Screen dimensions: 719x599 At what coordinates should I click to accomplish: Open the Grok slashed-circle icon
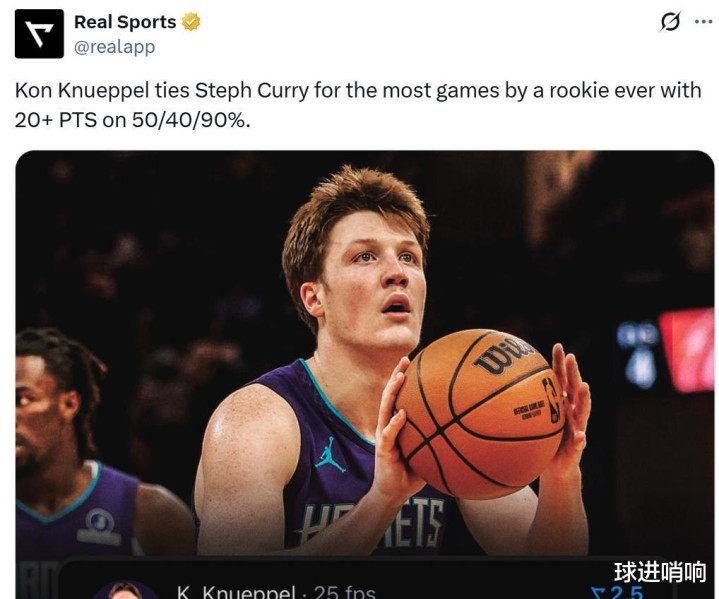tap(670, 22)
